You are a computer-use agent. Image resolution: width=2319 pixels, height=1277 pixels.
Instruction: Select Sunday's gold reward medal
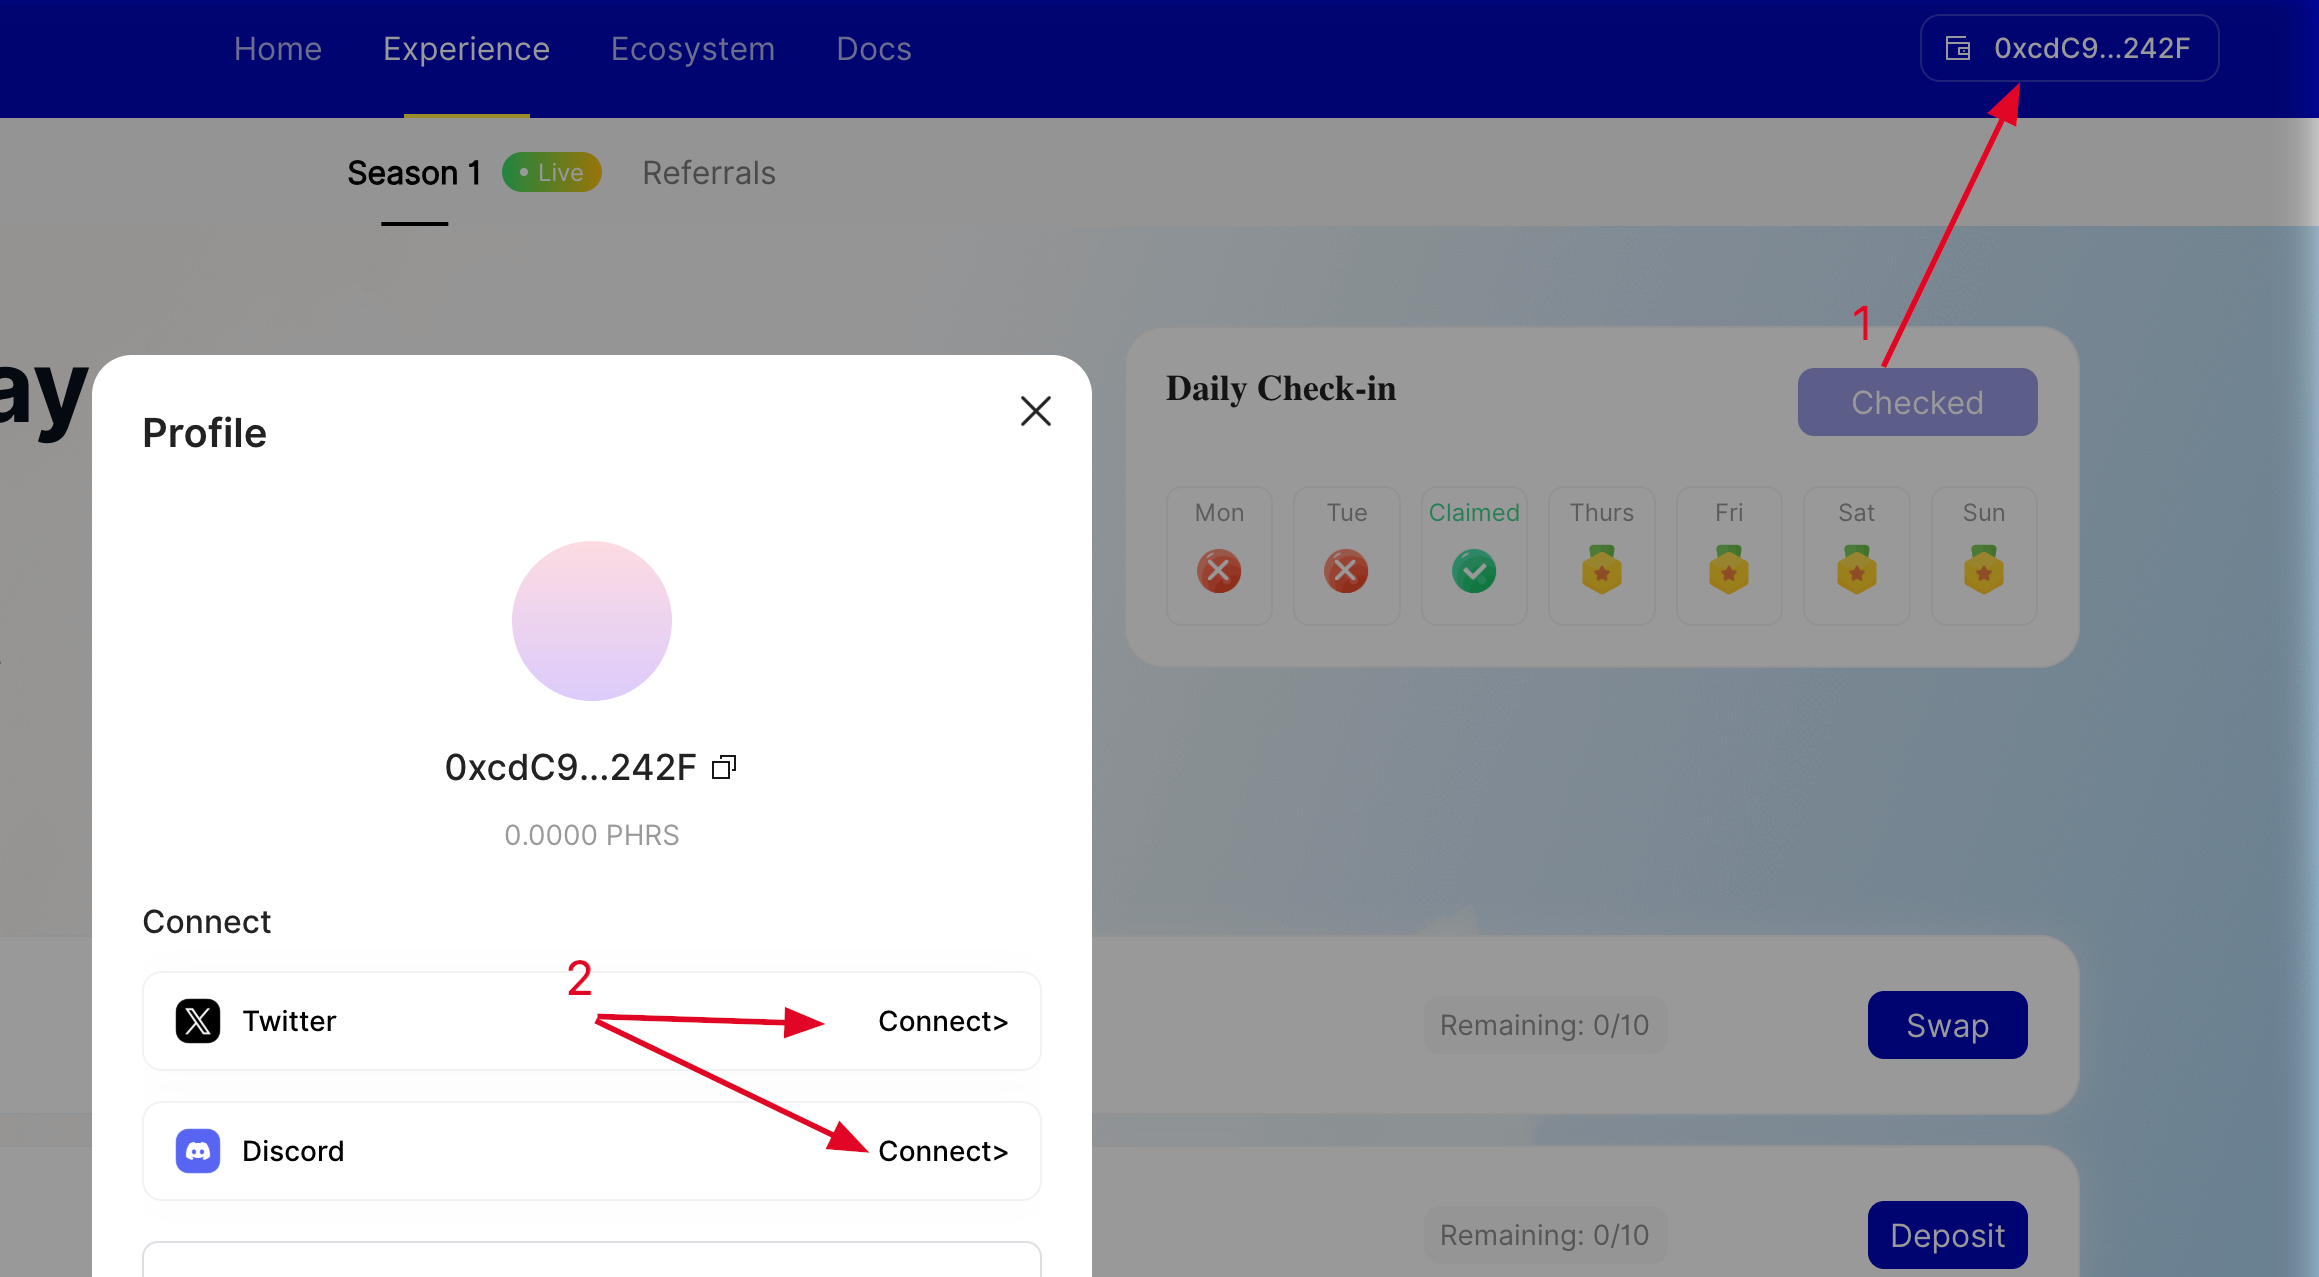pos(1984,571)
